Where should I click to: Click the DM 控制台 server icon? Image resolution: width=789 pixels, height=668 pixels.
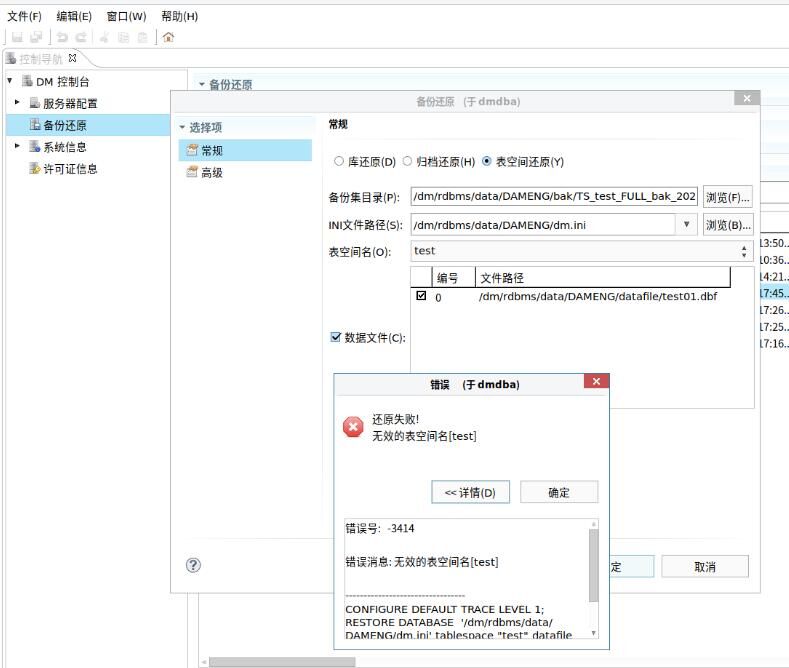27,81
